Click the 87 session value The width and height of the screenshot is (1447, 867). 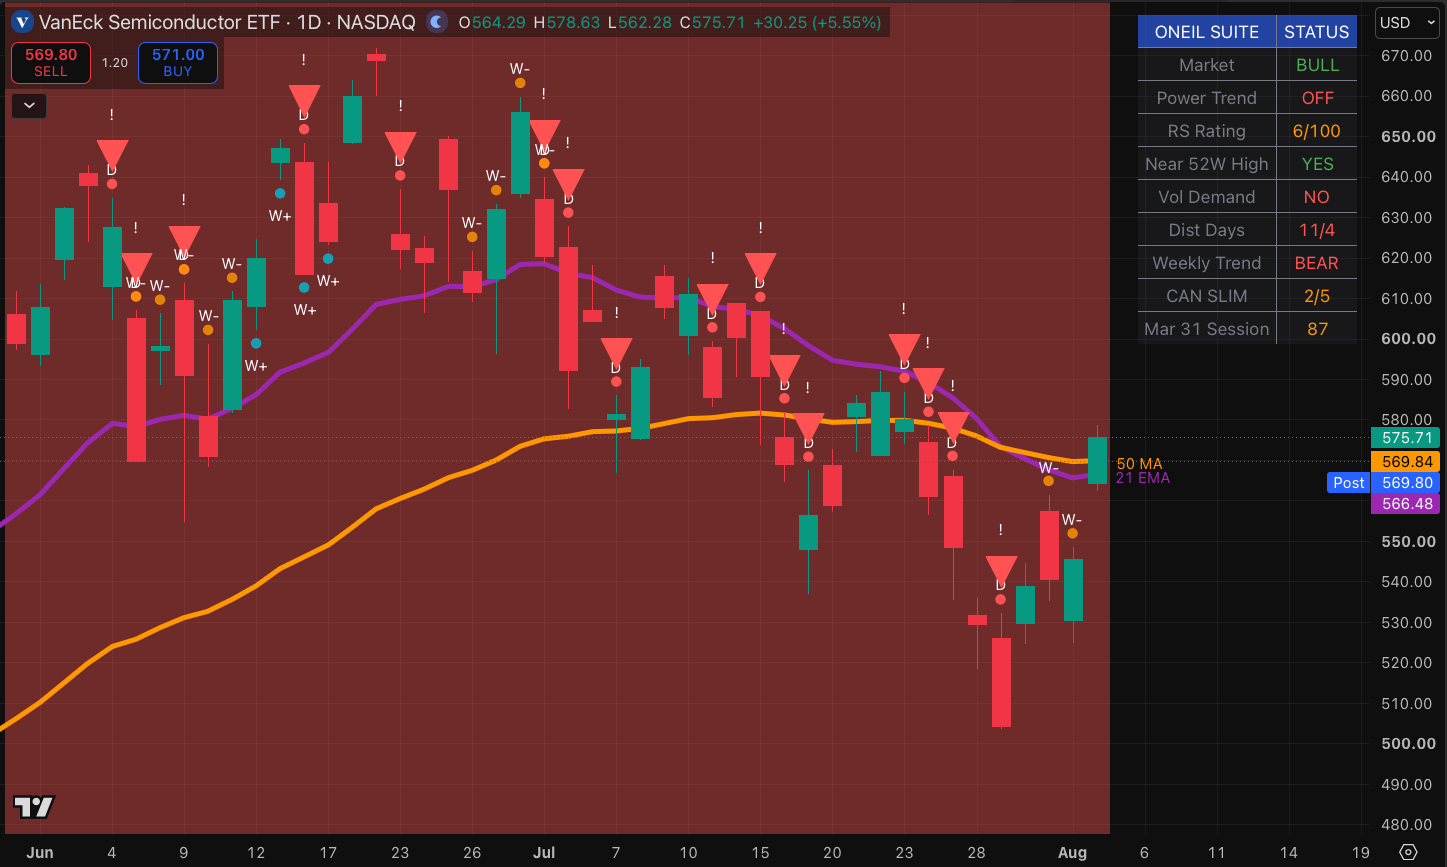1317,329
